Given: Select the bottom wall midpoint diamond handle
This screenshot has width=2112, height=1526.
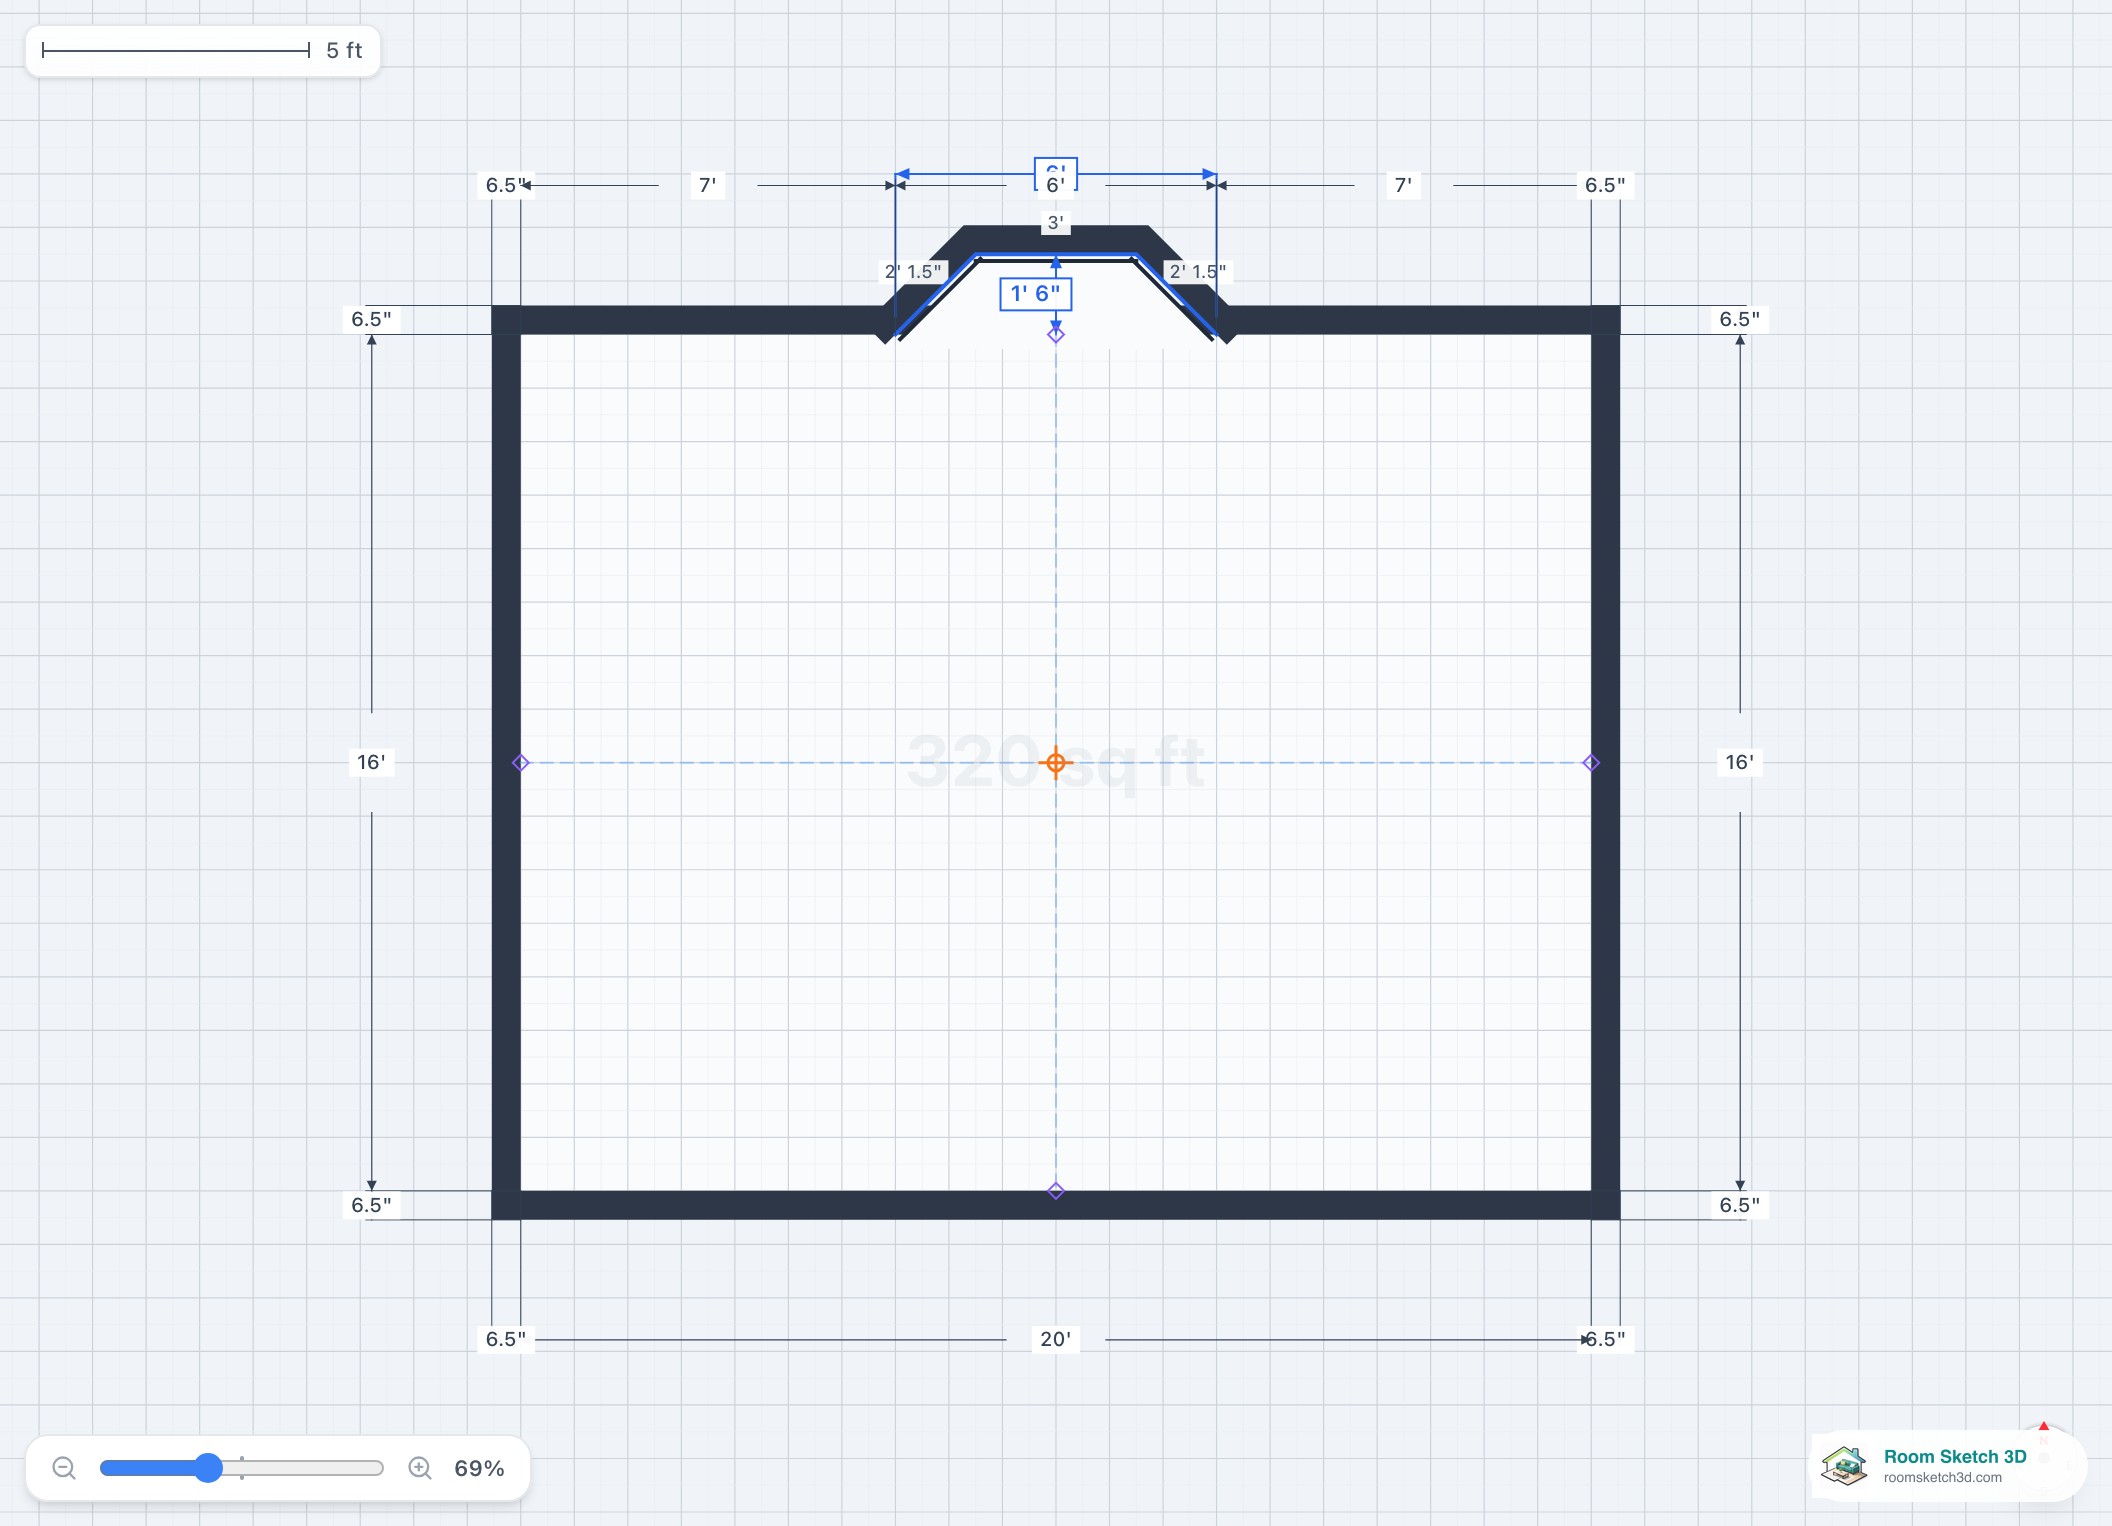Looking at the screenshot, I should click(x=1056, y=1191).
